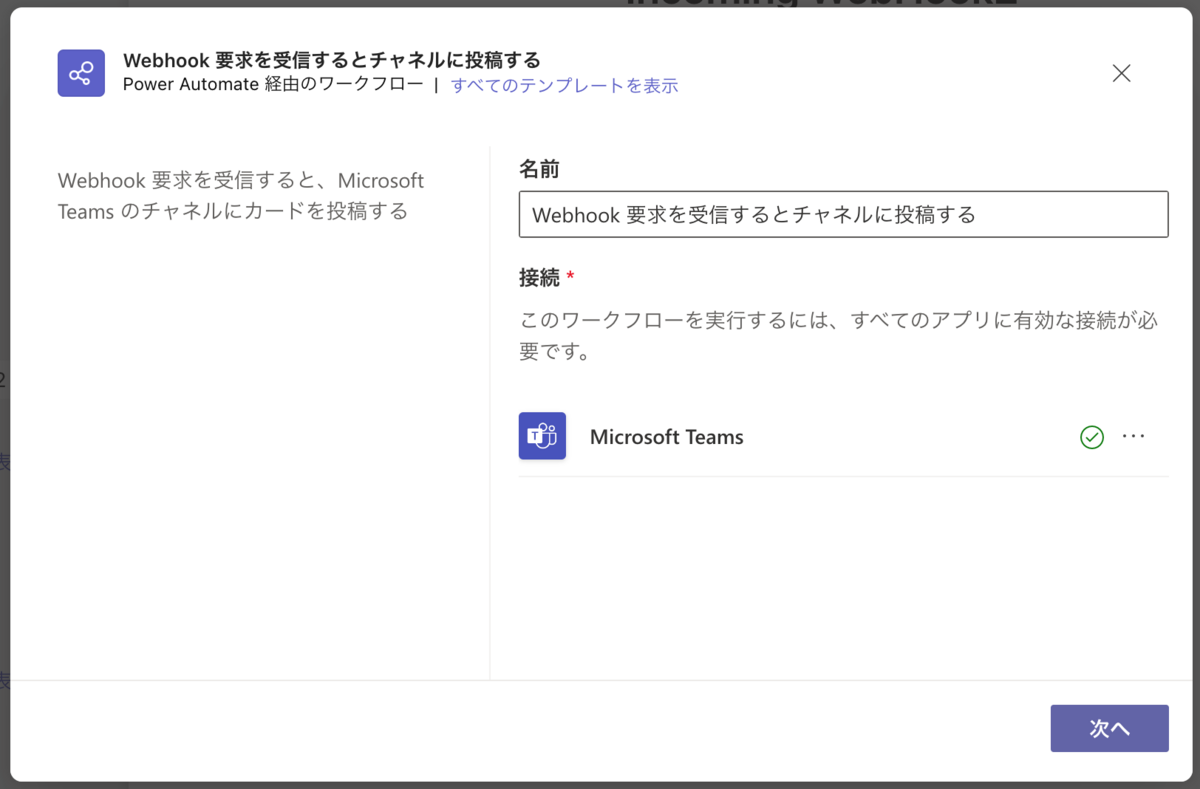Screen dimensions: 1200x789
Task: Click the green connection check mark
Action: click(1092, 437)
